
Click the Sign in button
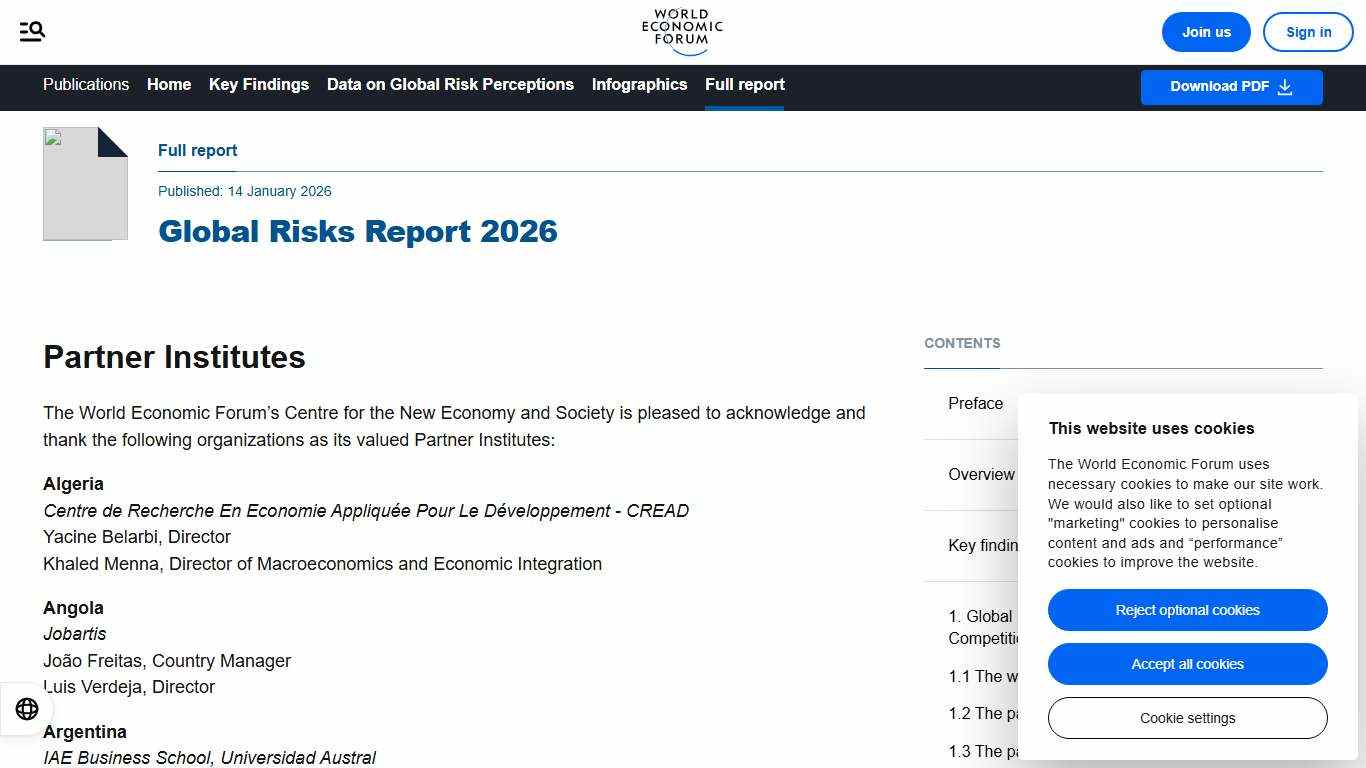[1308, 31]
